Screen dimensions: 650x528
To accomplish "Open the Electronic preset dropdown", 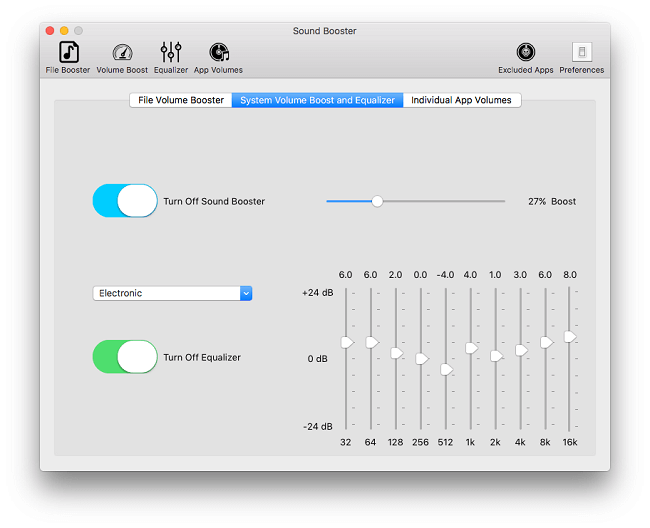I will pyautogui.click(x=172, y=293).
